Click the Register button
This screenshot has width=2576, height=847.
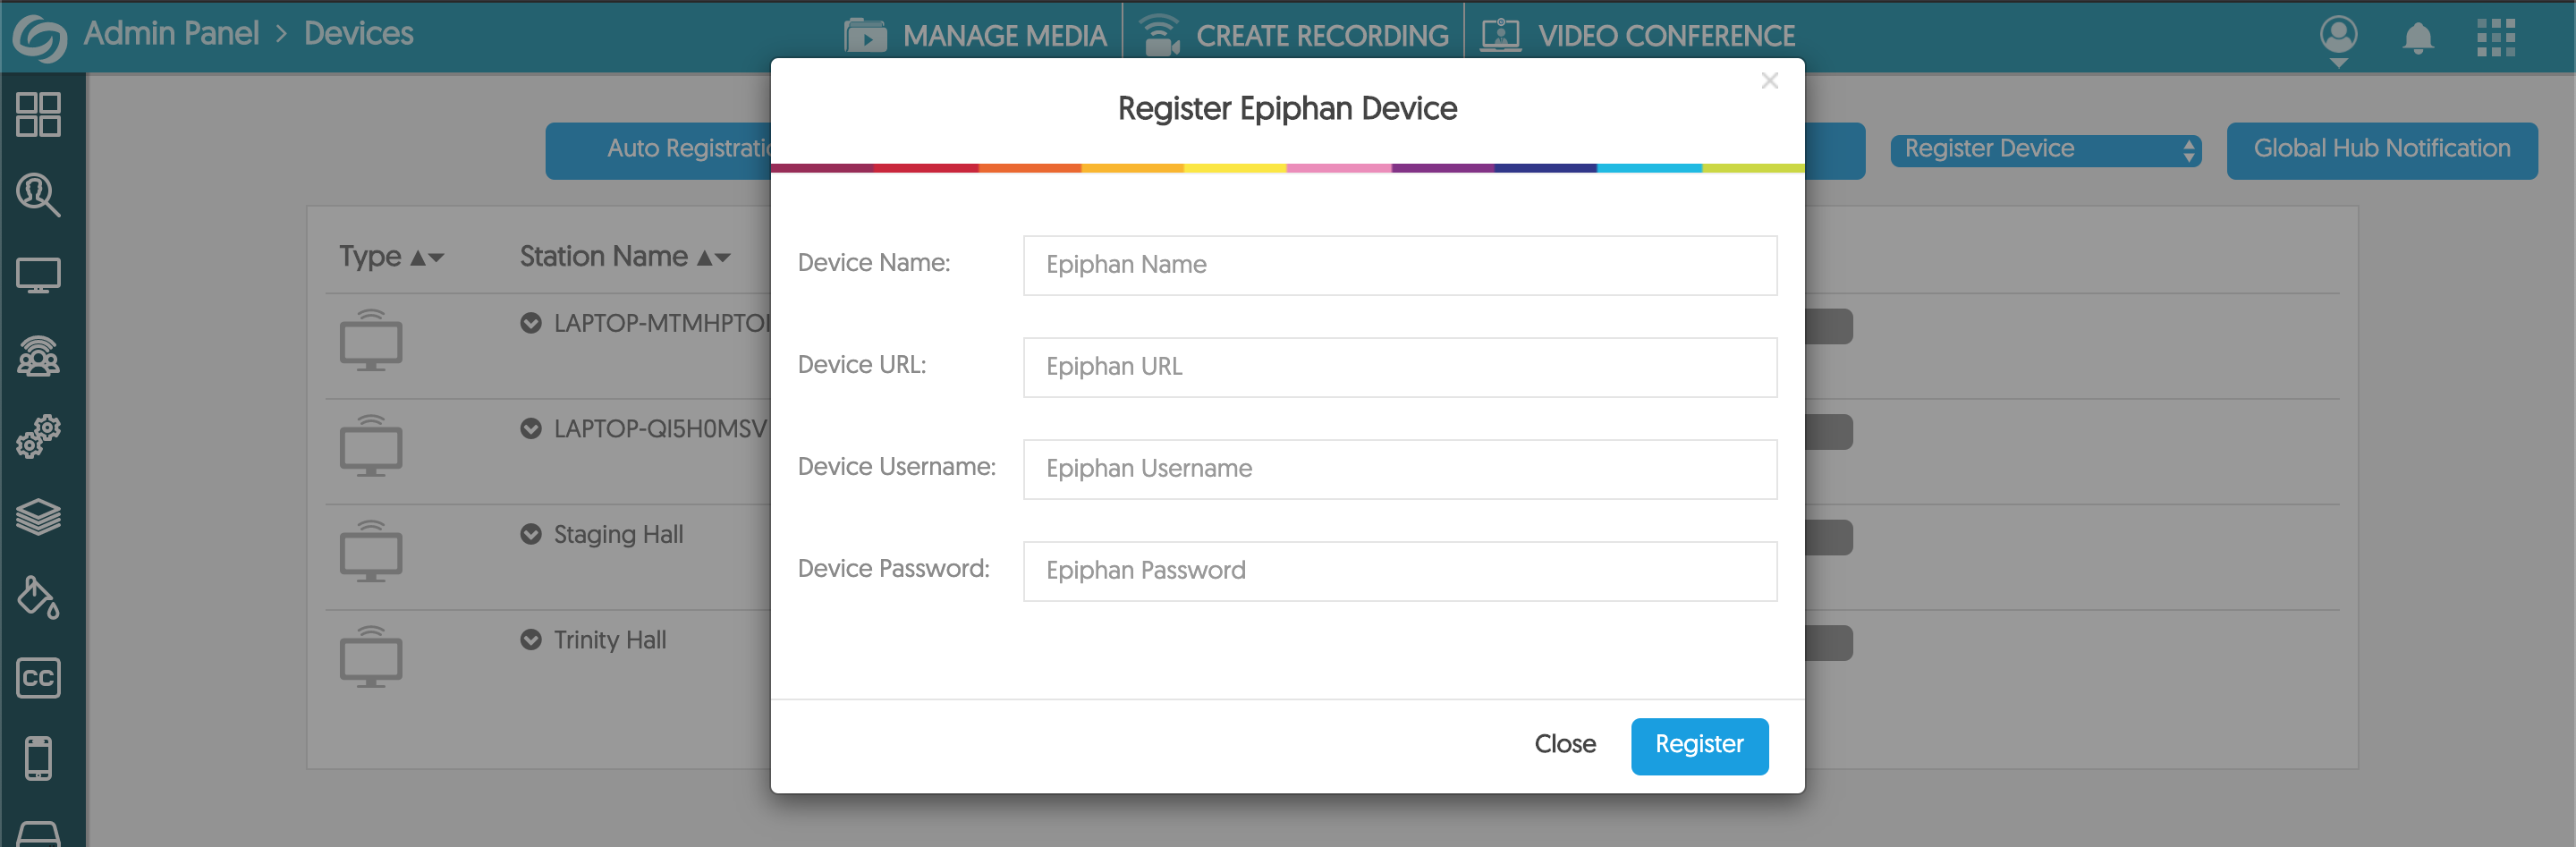tap(1699, 746)
